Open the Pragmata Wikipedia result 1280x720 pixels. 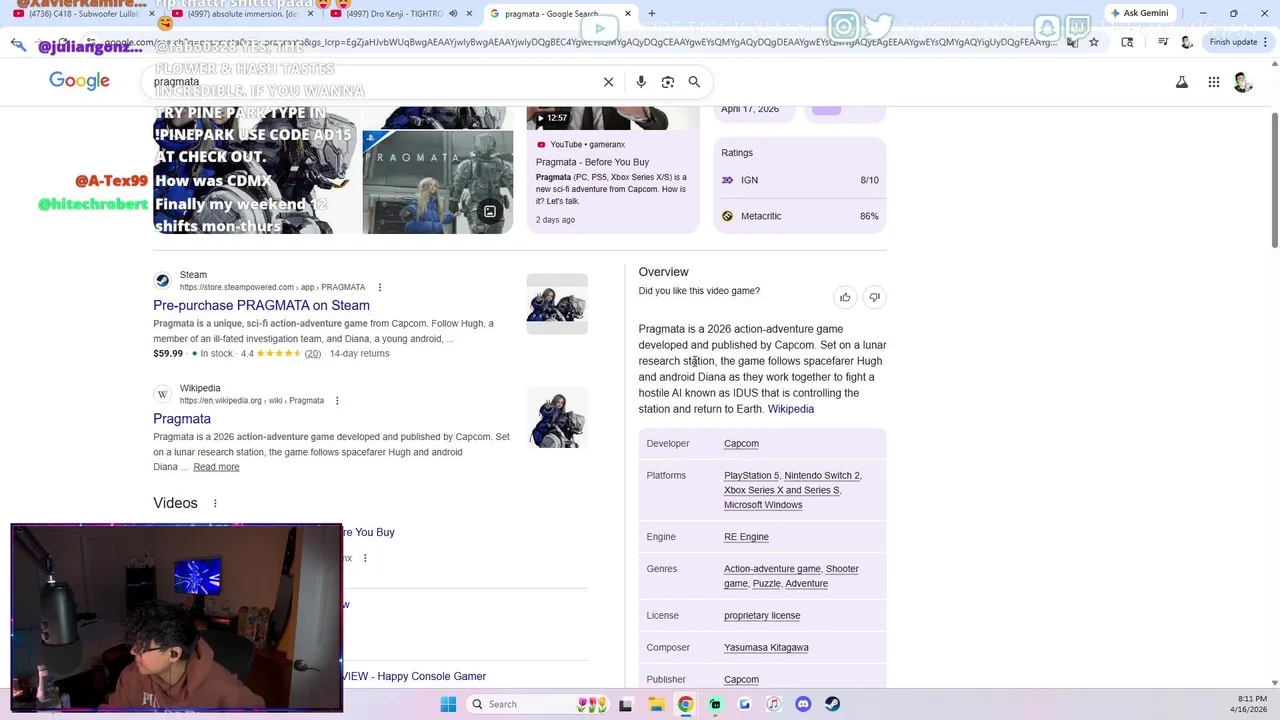tap(182, 419)
